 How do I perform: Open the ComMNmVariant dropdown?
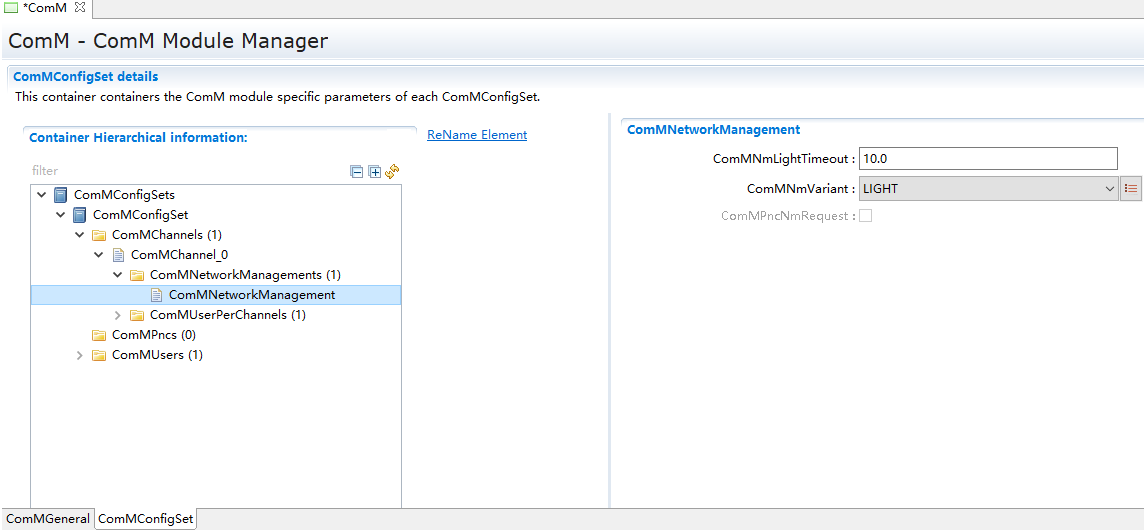[x=988, y=189]
